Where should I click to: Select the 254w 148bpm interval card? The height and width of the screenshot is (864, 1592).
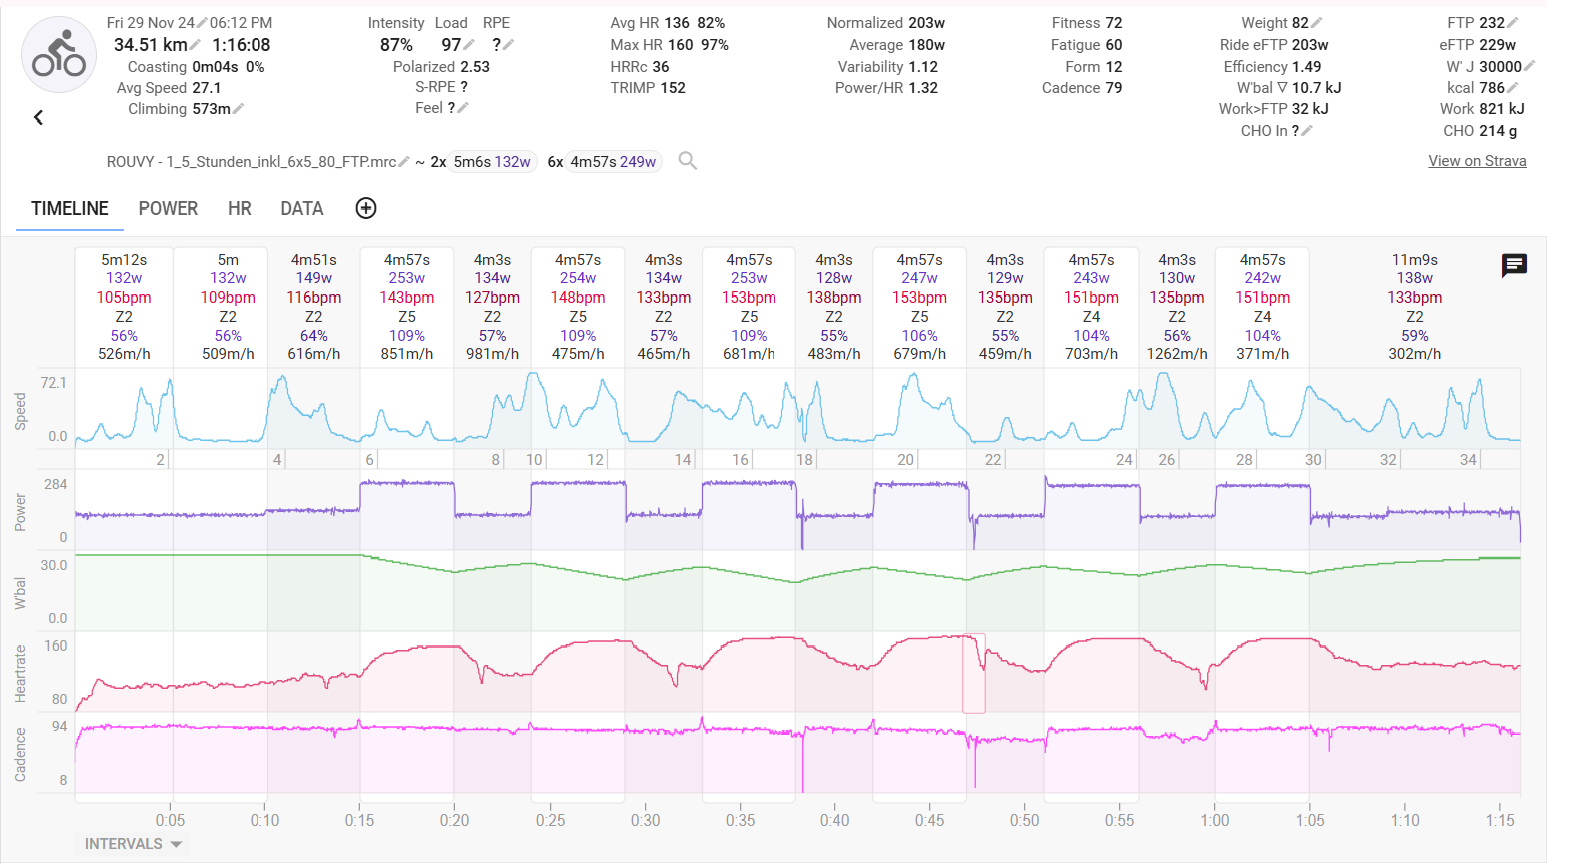pos(578,306)
